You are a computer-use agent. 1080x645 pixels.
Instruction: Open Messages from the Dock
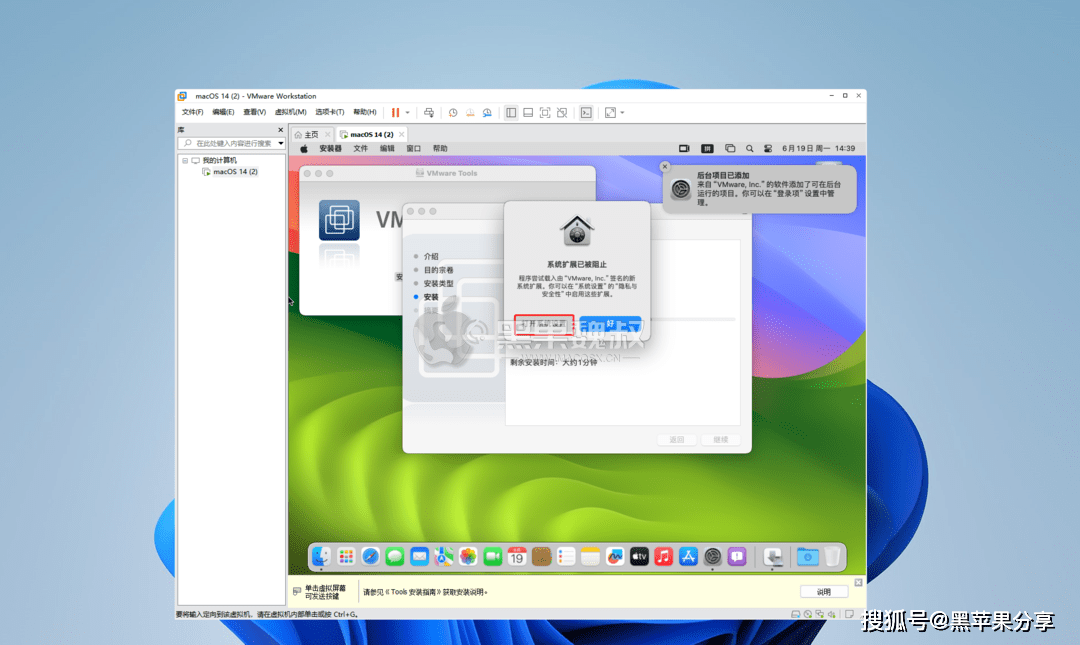point(395,556)
